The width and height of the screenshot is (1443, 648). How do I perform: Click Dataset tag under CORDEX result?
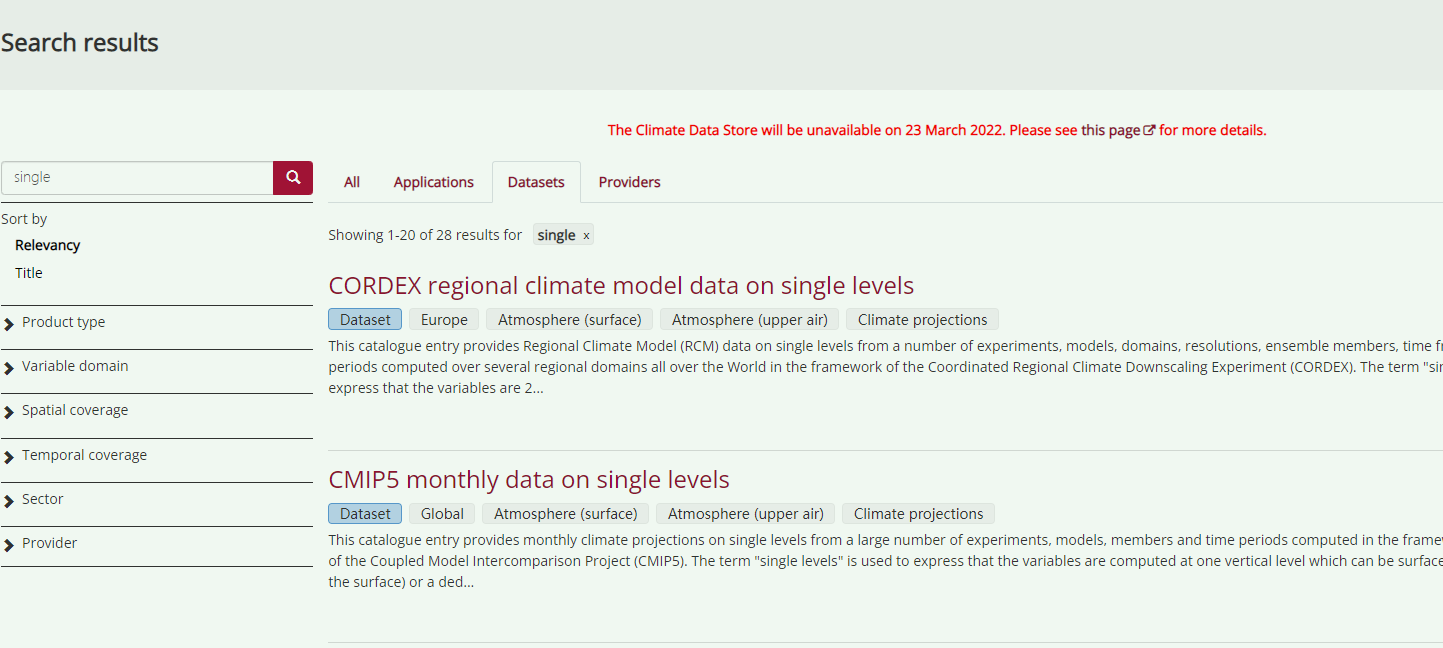pos(365,320)
